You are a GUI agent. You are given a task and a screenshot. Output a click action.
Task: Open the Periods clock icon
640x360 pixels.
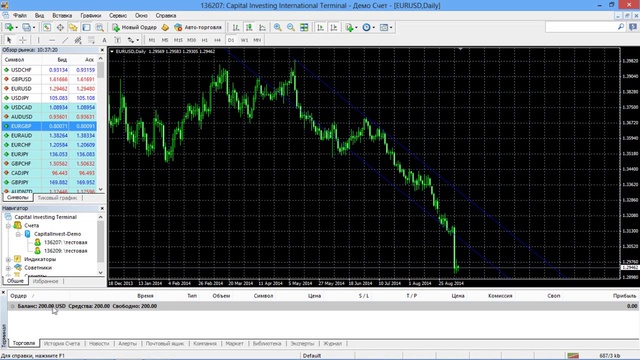coord(366,27)
